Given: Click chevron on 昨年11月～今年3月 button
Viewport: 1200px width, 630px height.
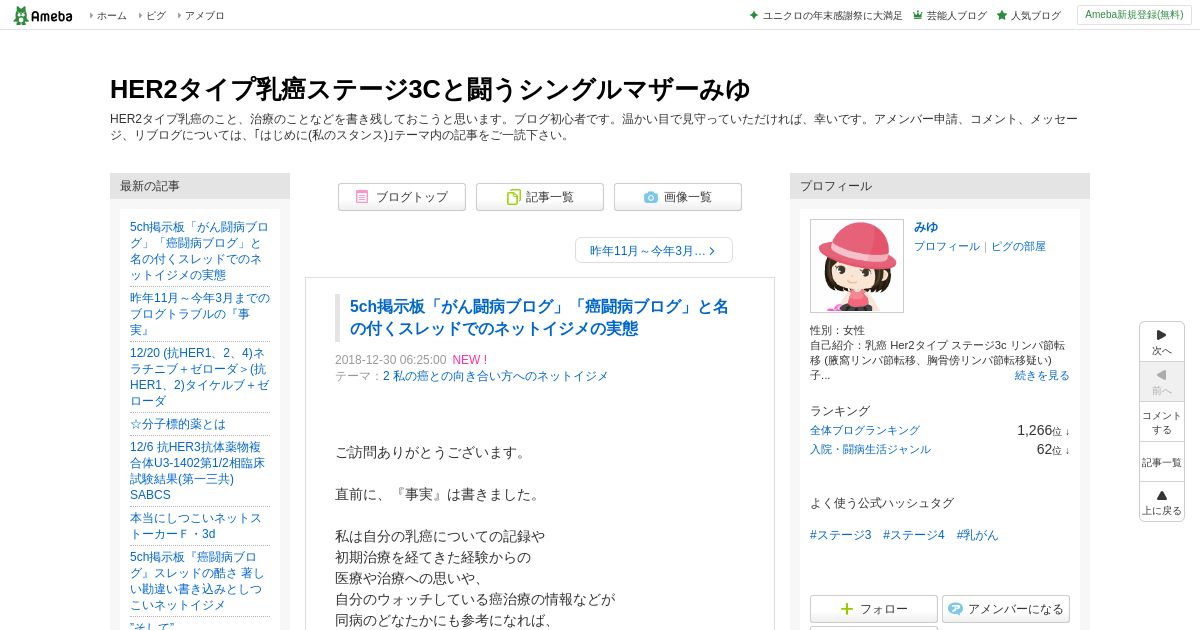Looking at the screenshot, I should click(x=712, y=251).
